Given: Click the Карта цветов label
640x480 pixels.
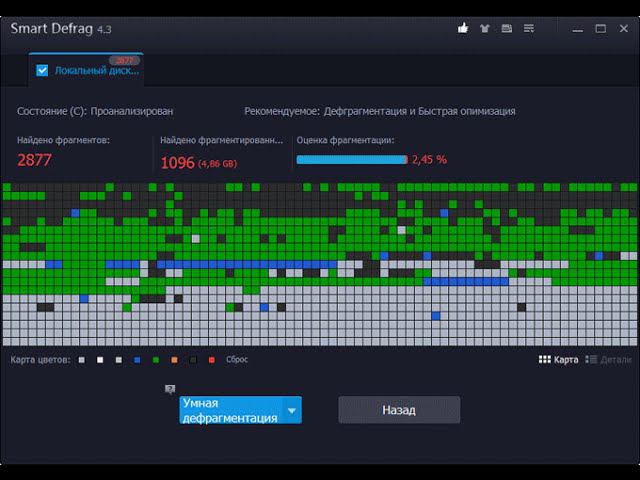Looking at the screenshot, I should pos(40,360).
